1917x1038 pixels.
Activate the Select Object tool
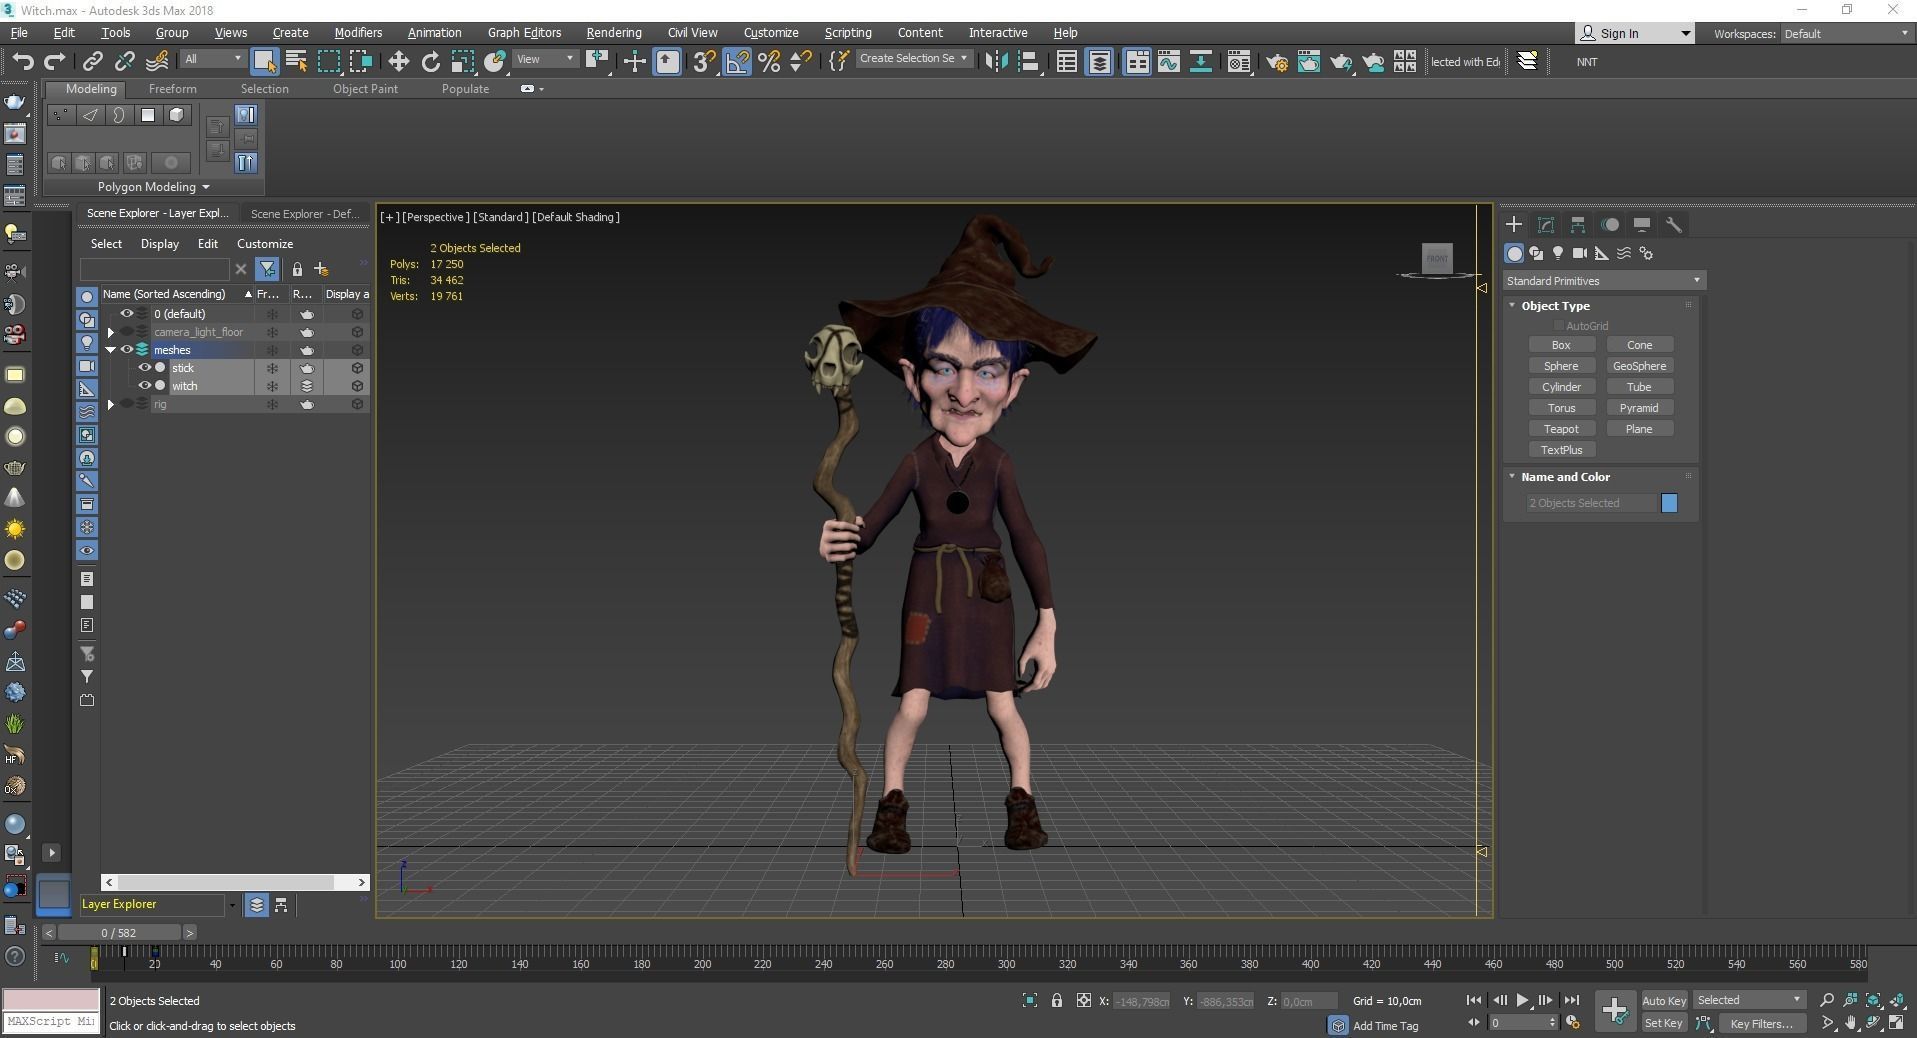[x=264, y=62]
